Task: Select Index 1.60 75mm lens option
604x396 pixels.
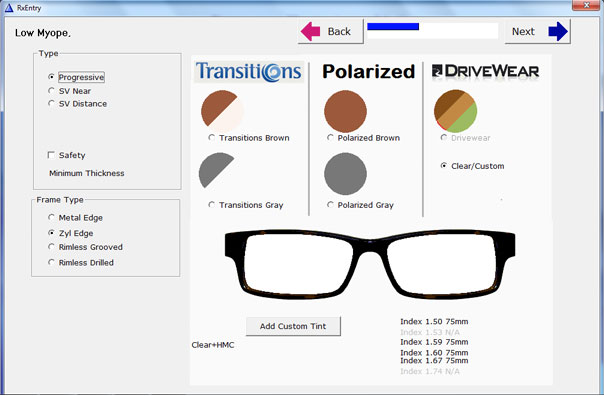Action: (434, 352)
